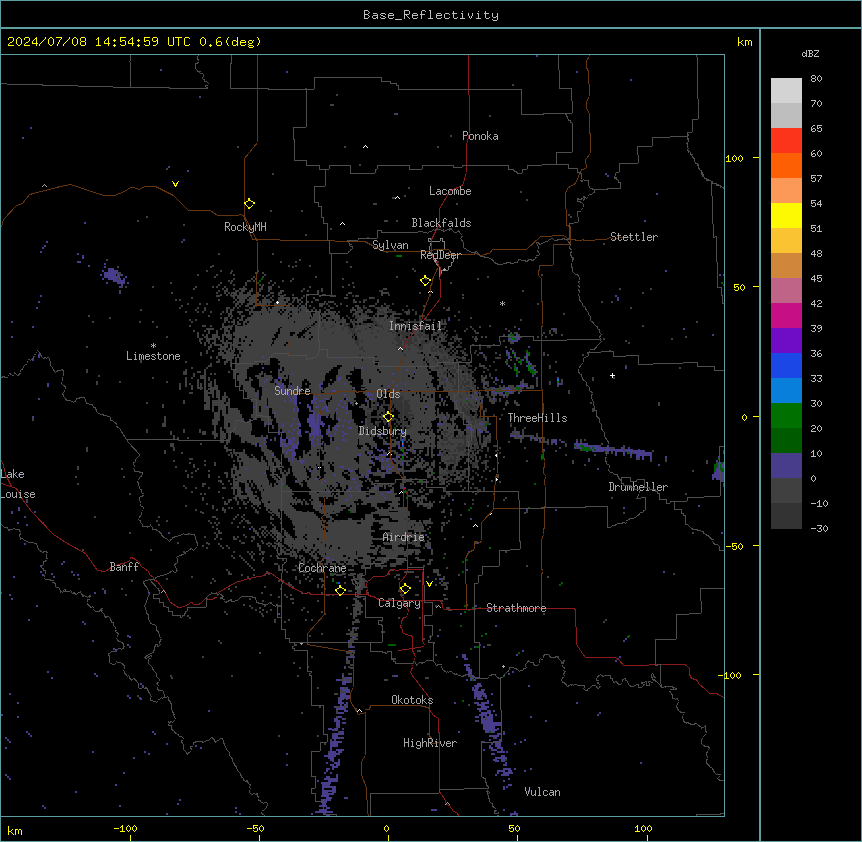Click the Stettler label

(x=634, y=237)
